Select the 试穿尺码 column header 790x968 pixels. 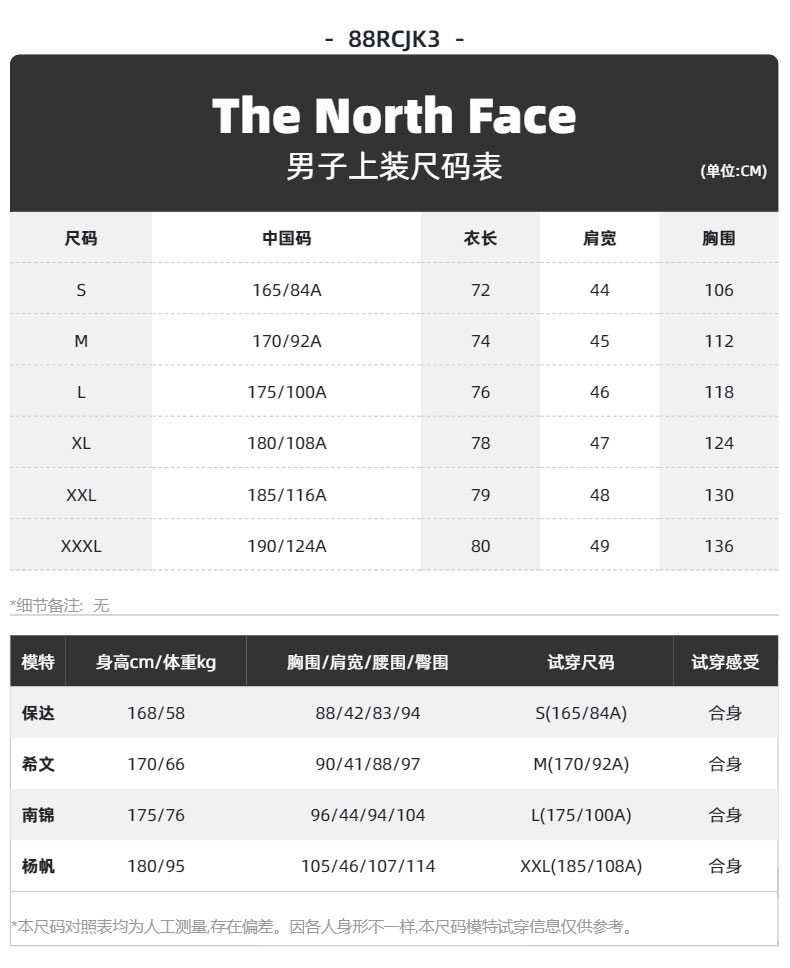click(x=581, y=662)
